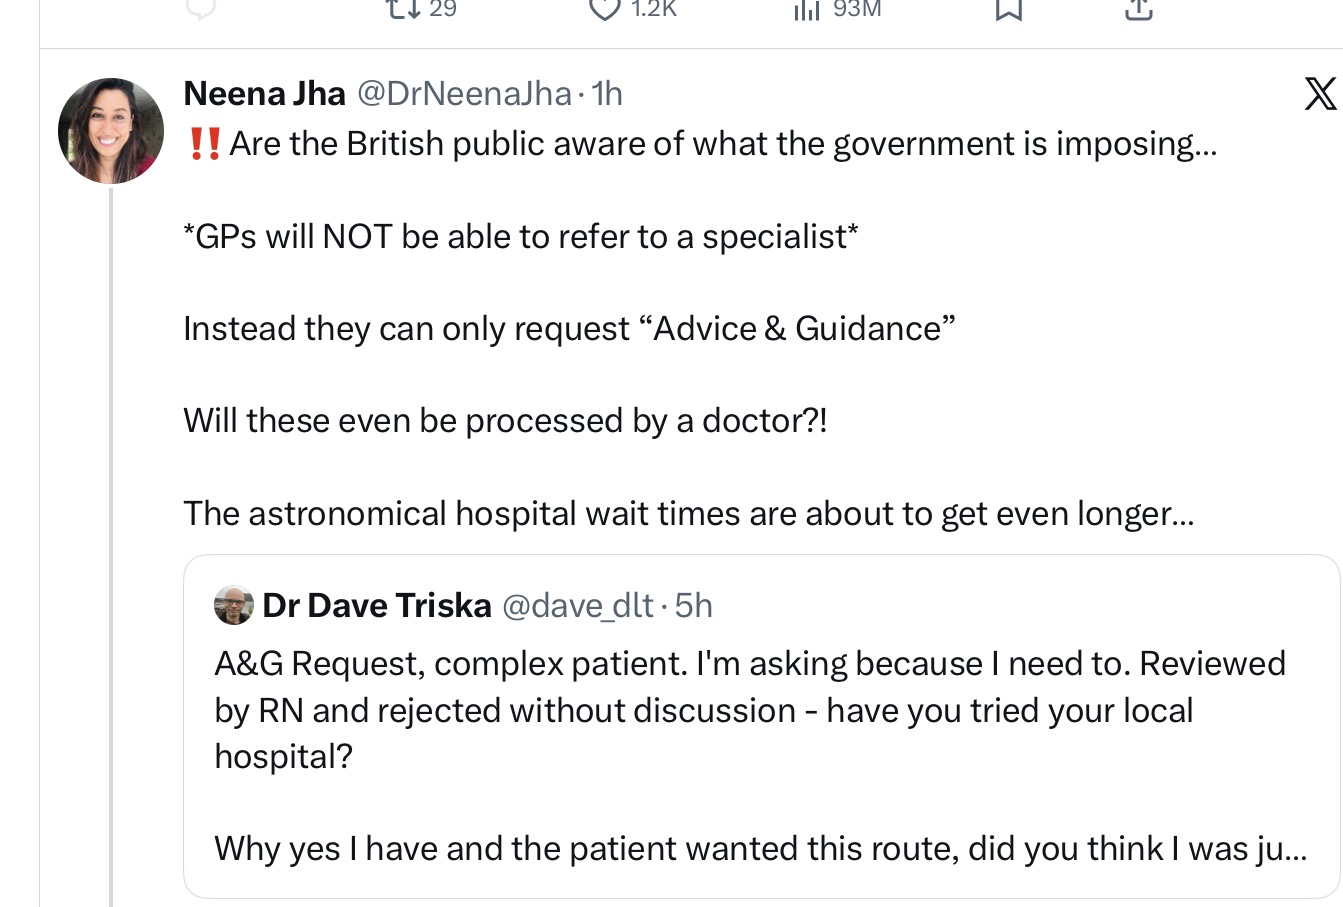Click Dr Dave Triska's small avatar

(234, 605)
